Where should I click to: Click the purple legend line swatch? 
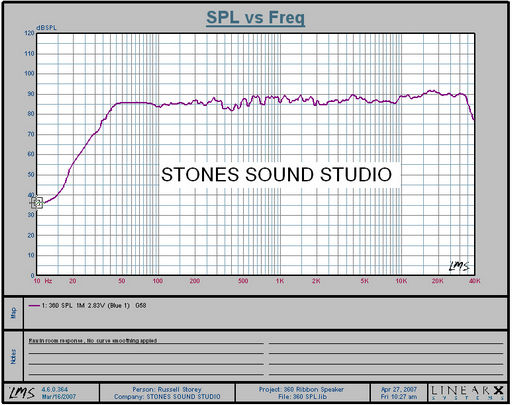point(34,305)
